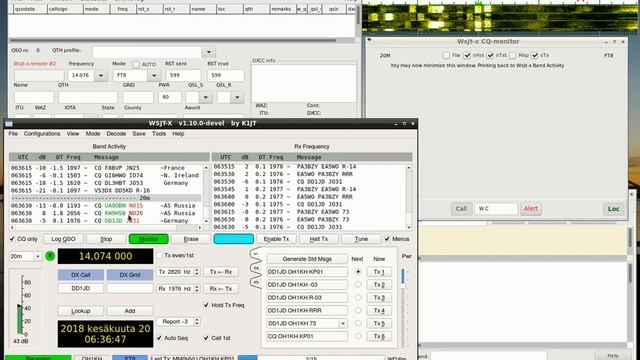
Task: Open the Mode menu
Action: point(93,134)
